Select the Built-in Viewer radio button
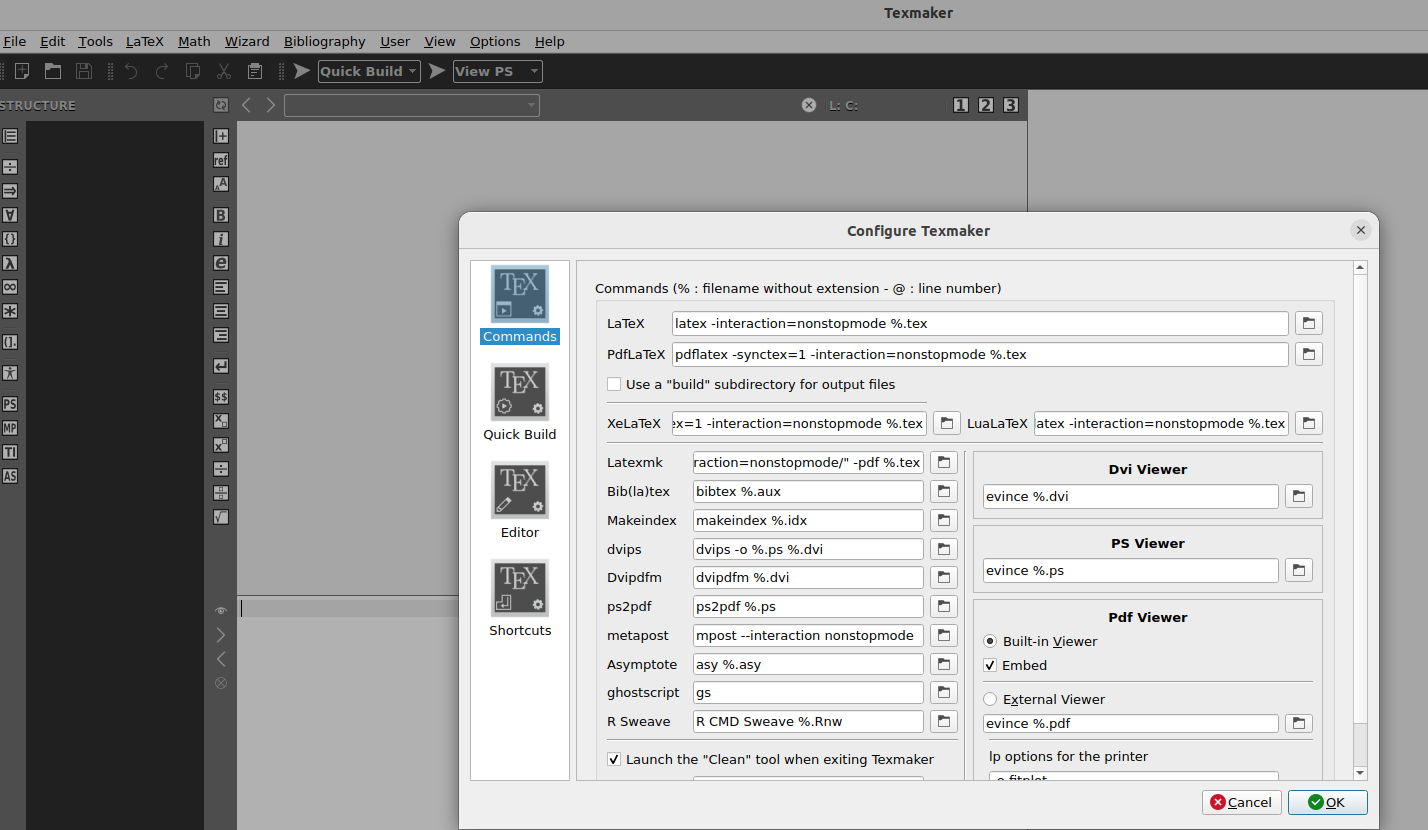 tap(990, 641)
